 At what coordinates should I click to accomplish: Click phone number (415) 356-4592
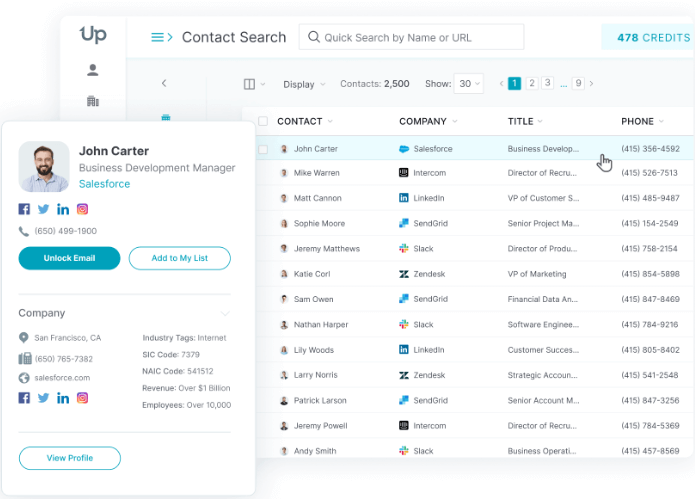point(650,149)
